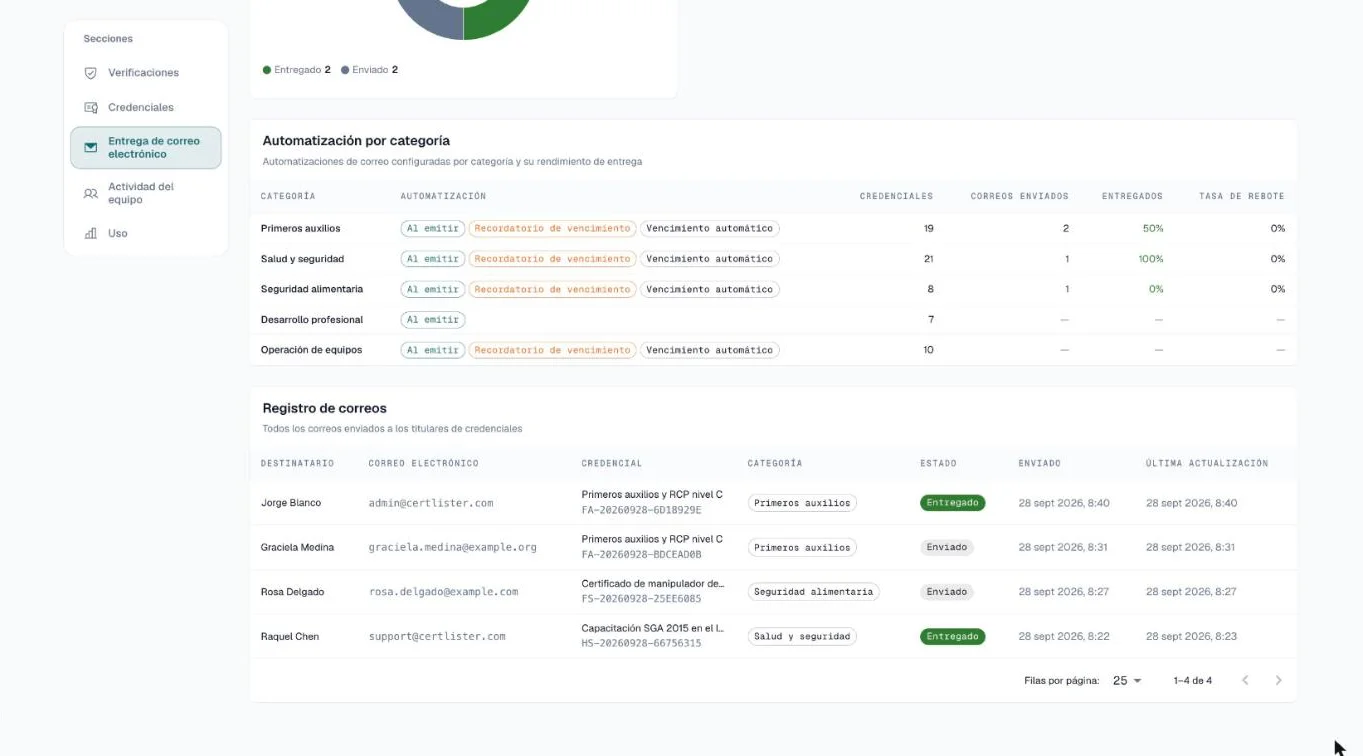The image size is (1363, 756).
Task: Click the Enviado legend item
Action: (x=370, y=70)
